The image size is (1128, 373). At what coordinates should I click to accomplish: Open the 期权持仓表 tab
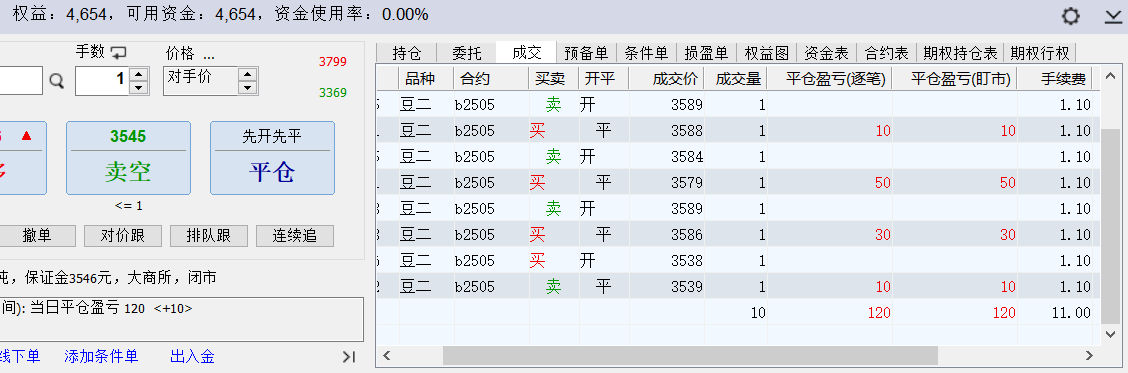960,53
